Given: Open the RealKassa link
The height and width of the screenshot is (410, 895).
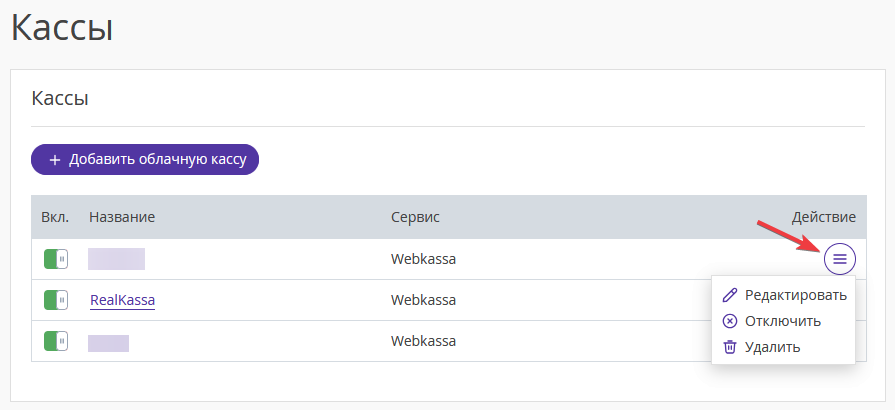Looking at the screenshot, I should pos(123,300).
